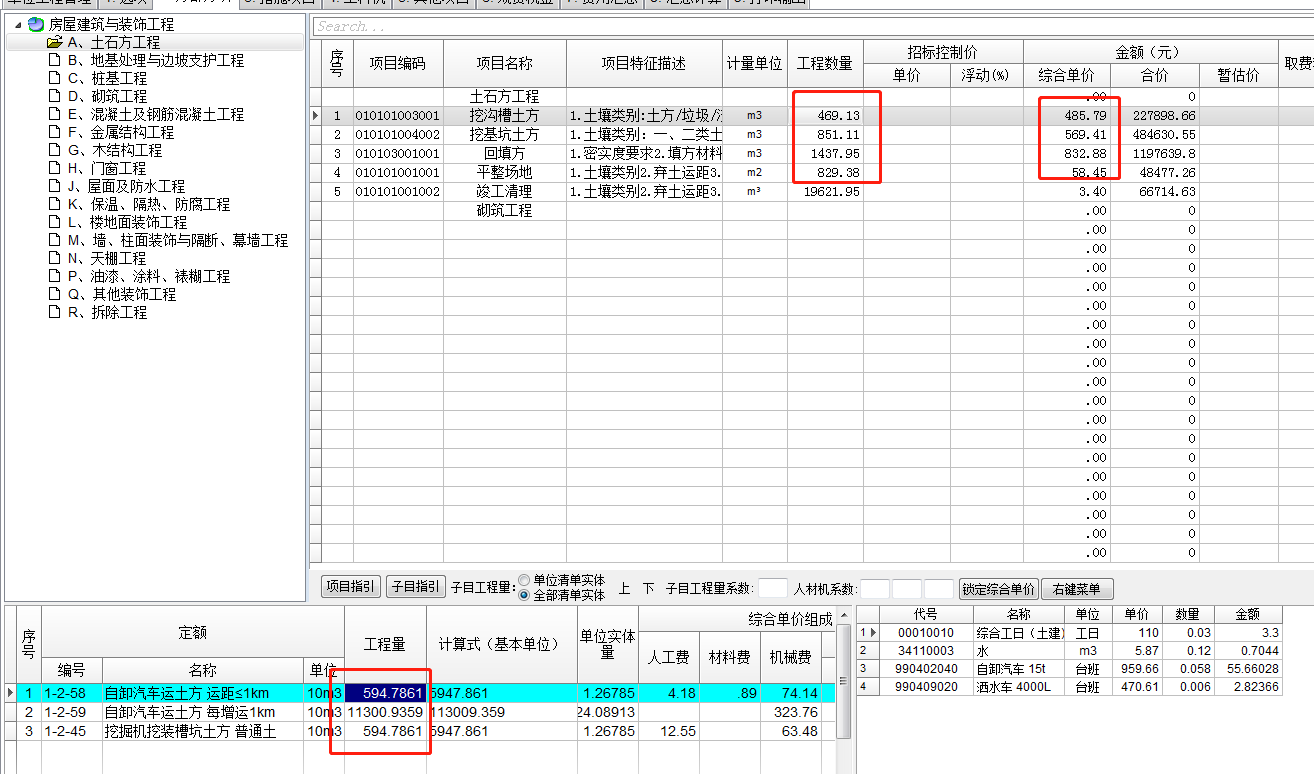
Task: Click the 项目编码 column header
Action: pos(397,64)
